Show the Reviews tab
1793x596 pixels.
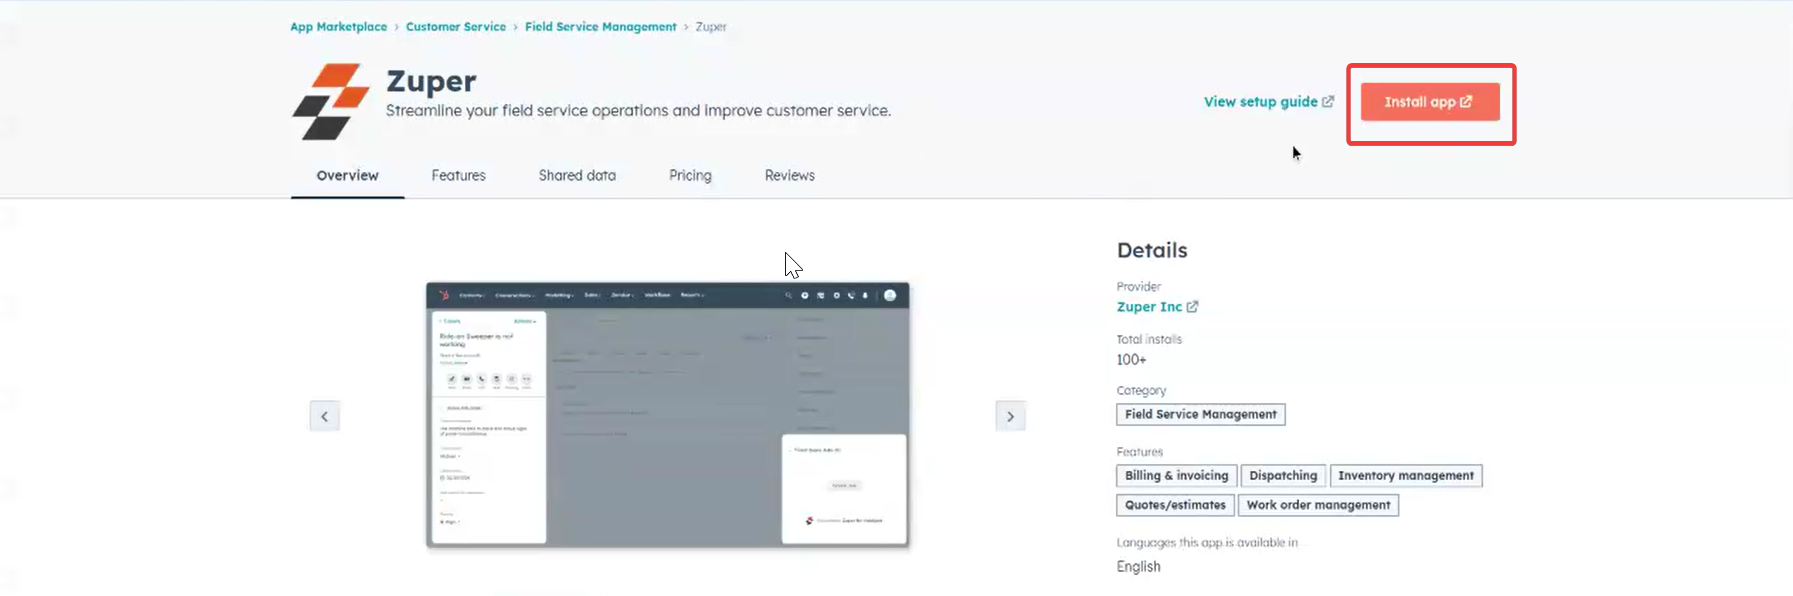click(789, 175)
